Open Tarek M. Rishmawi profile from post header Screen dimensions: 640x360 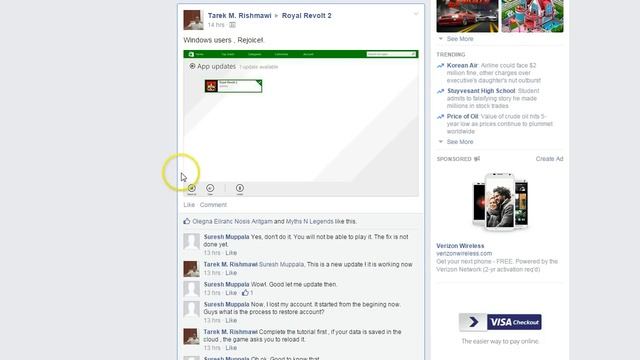click(240, 16)
